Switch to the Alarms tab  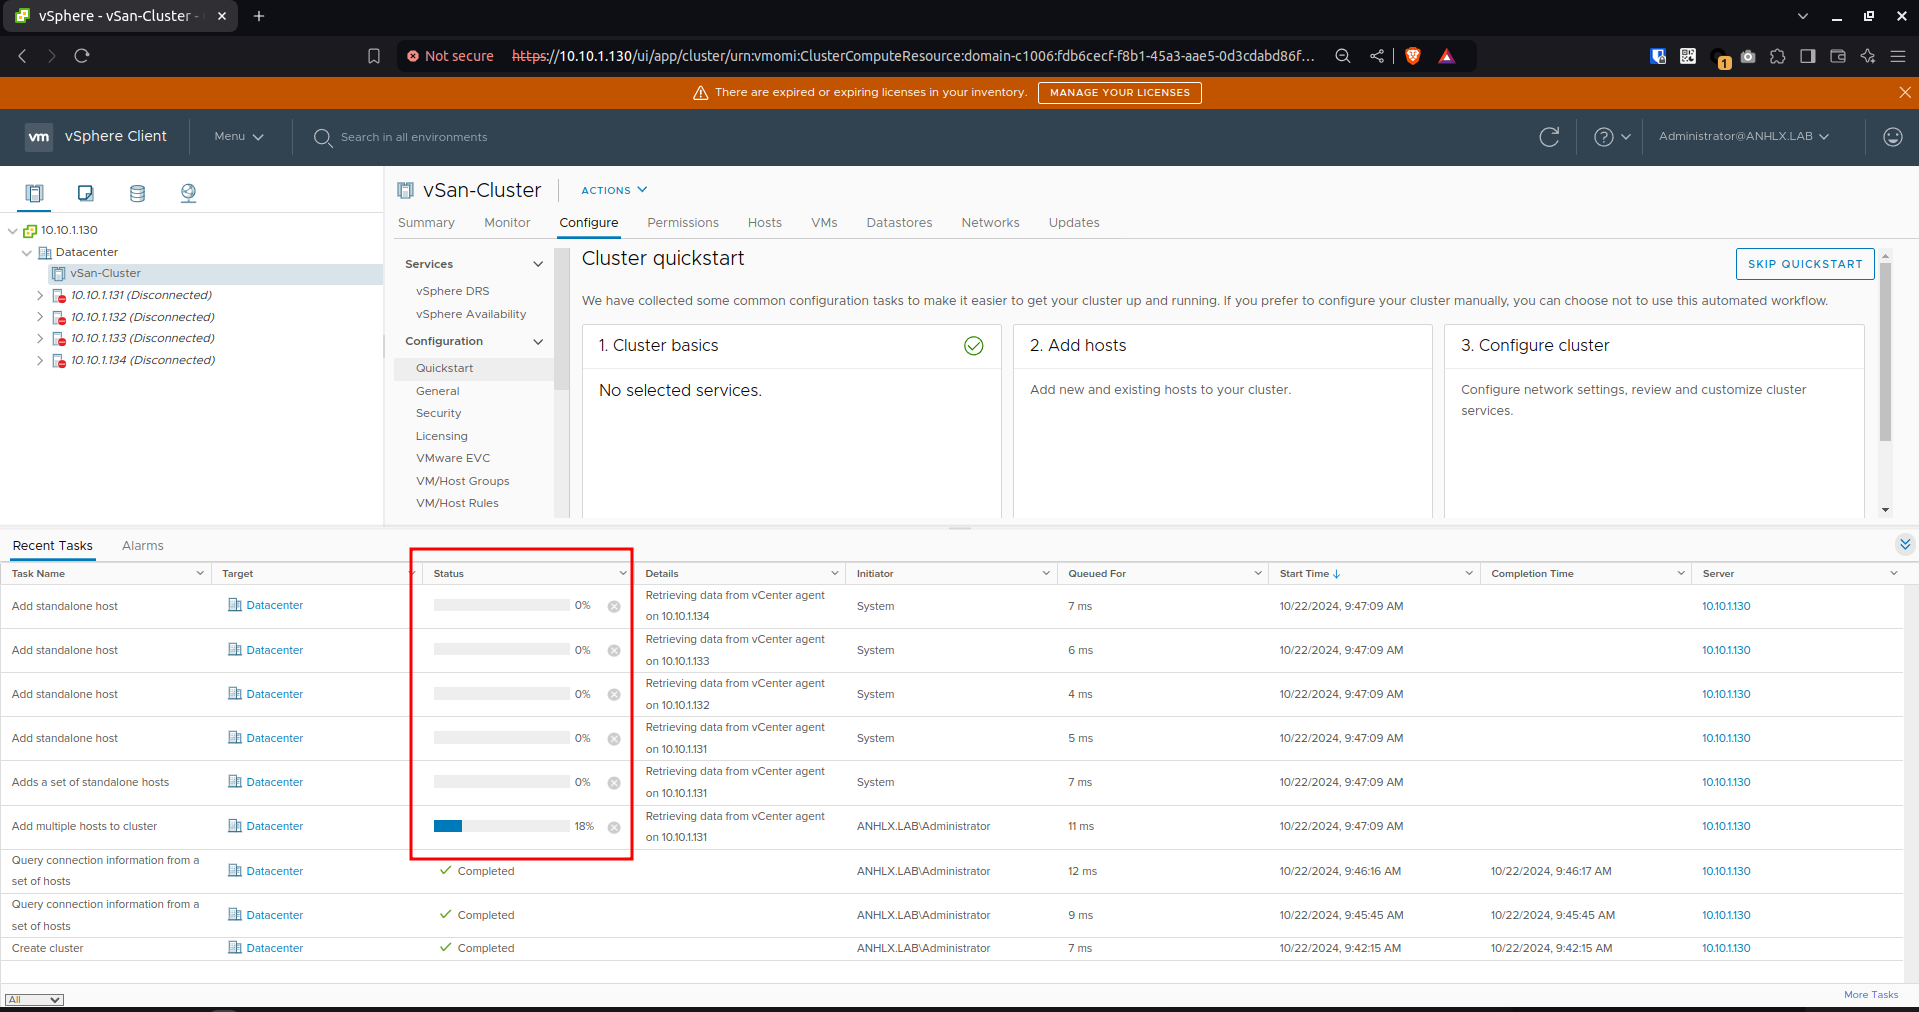143,546
